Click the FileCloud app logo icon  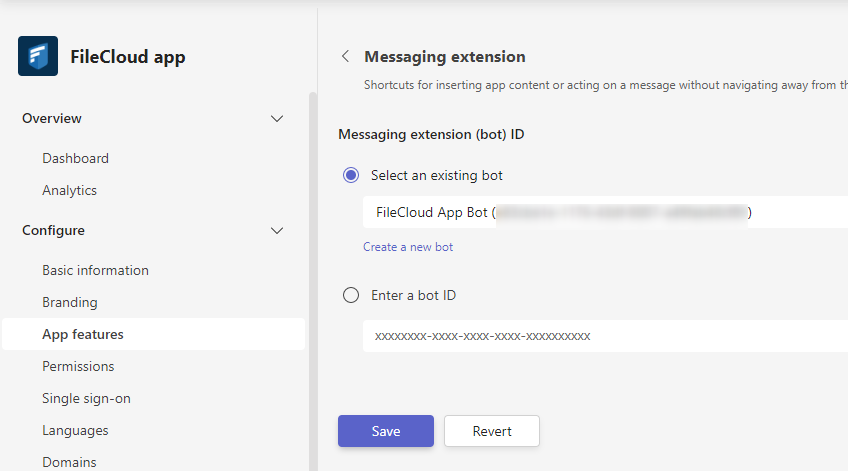(38, 56)
